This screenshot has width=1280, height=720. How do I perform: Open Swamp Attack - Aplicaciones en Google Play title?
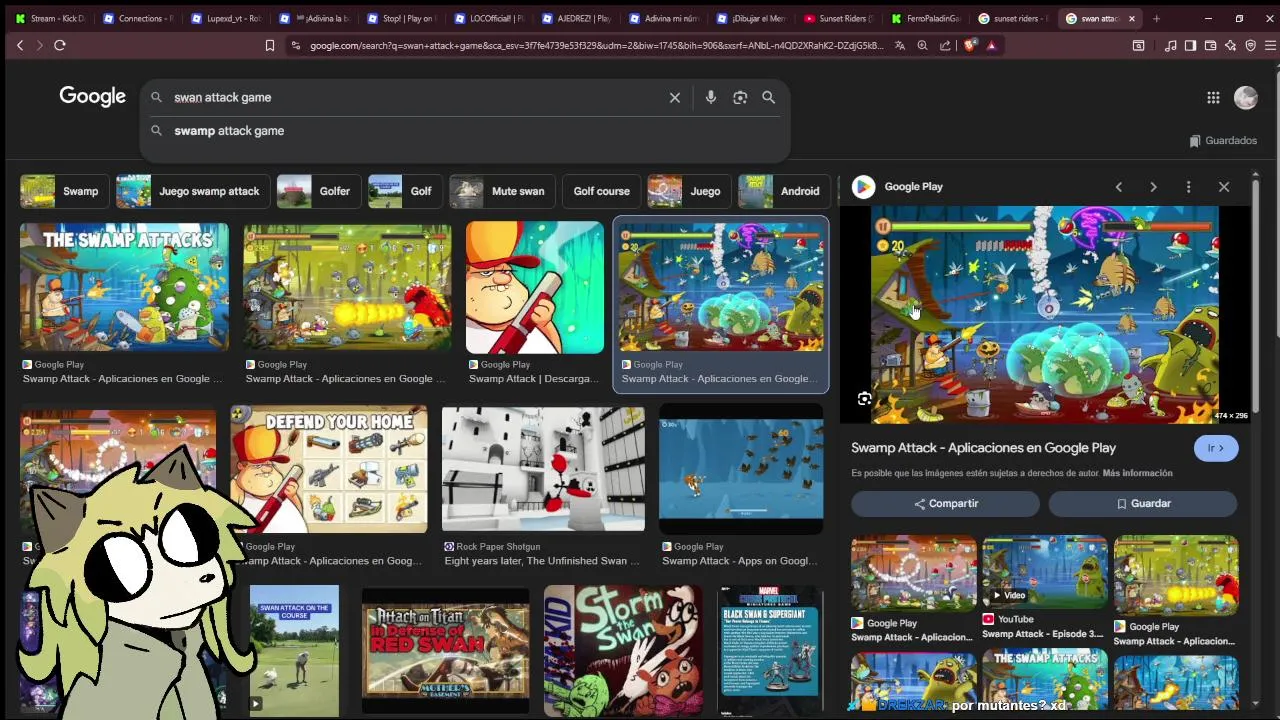click(x=983, y=448)
